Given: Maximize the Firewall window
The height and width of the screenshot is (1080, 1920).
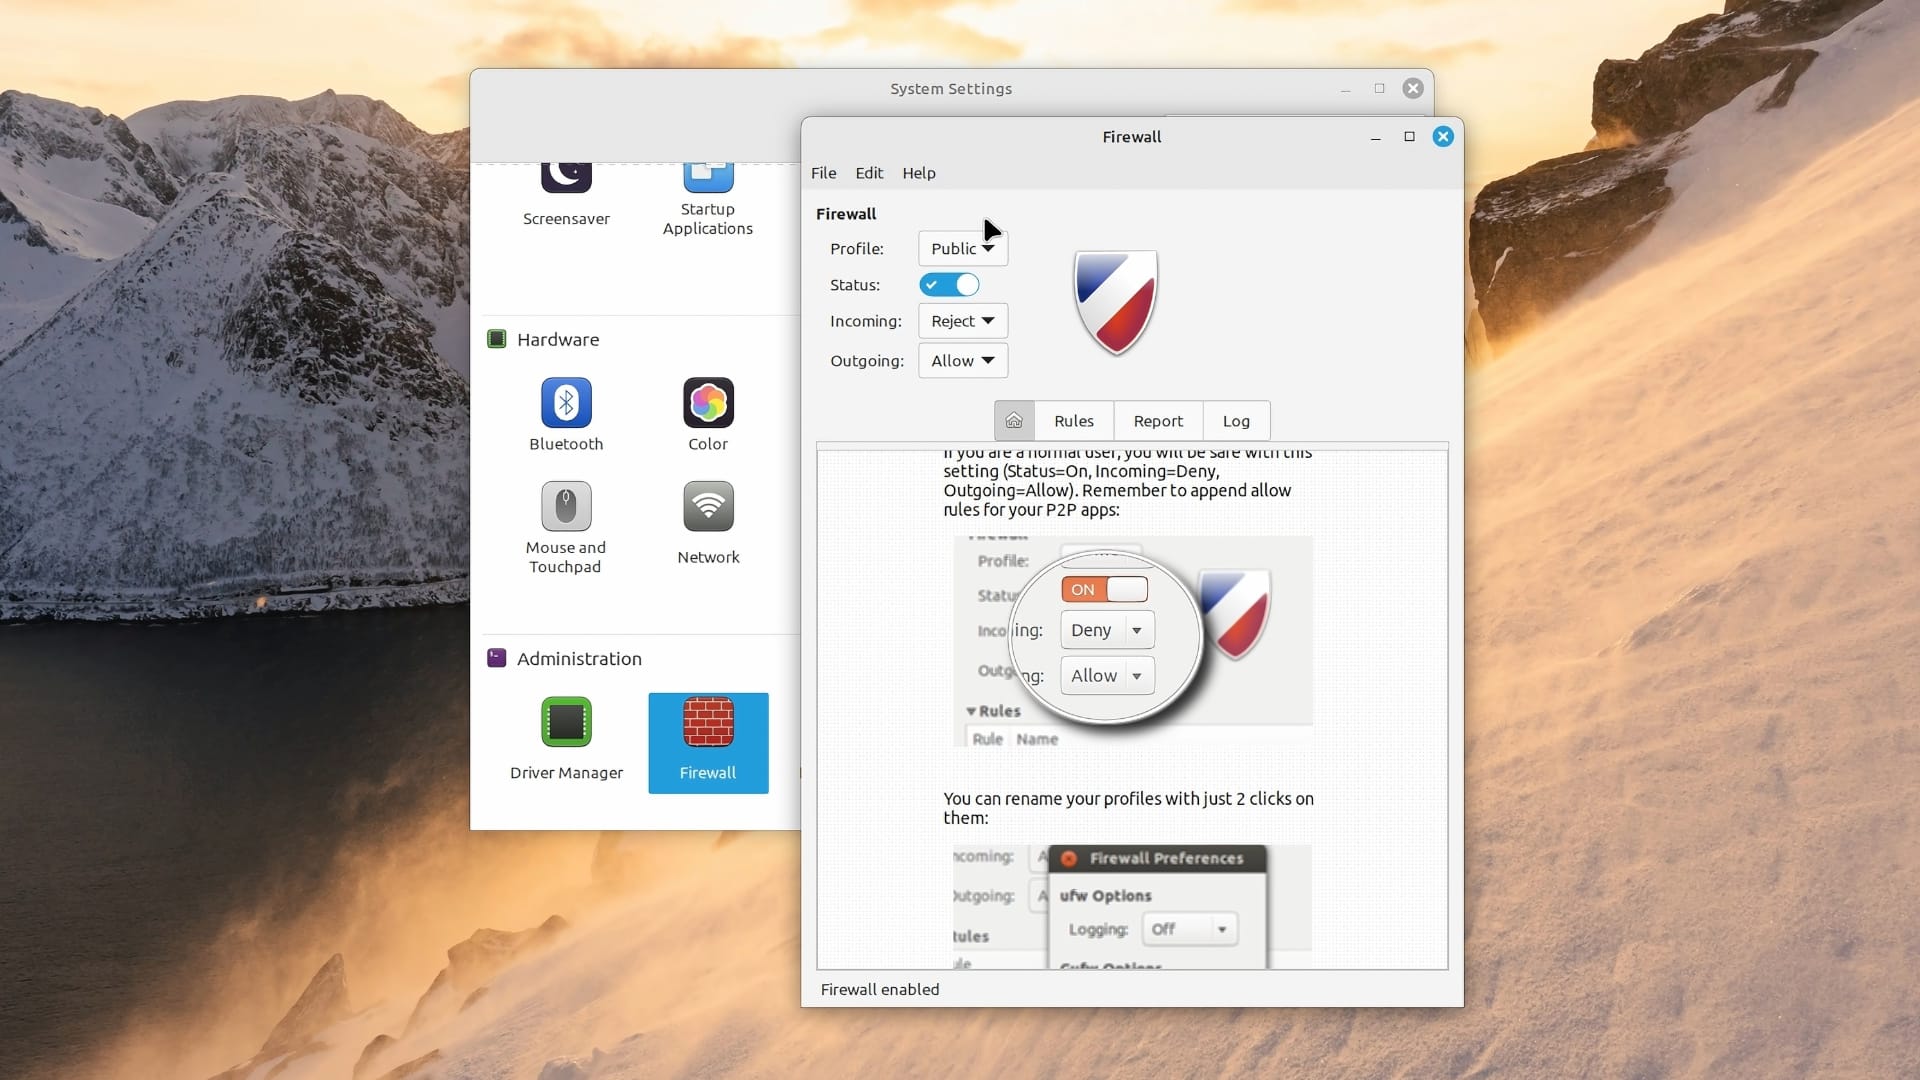Looking at the screenshot, I should (x=1409, y=137).
